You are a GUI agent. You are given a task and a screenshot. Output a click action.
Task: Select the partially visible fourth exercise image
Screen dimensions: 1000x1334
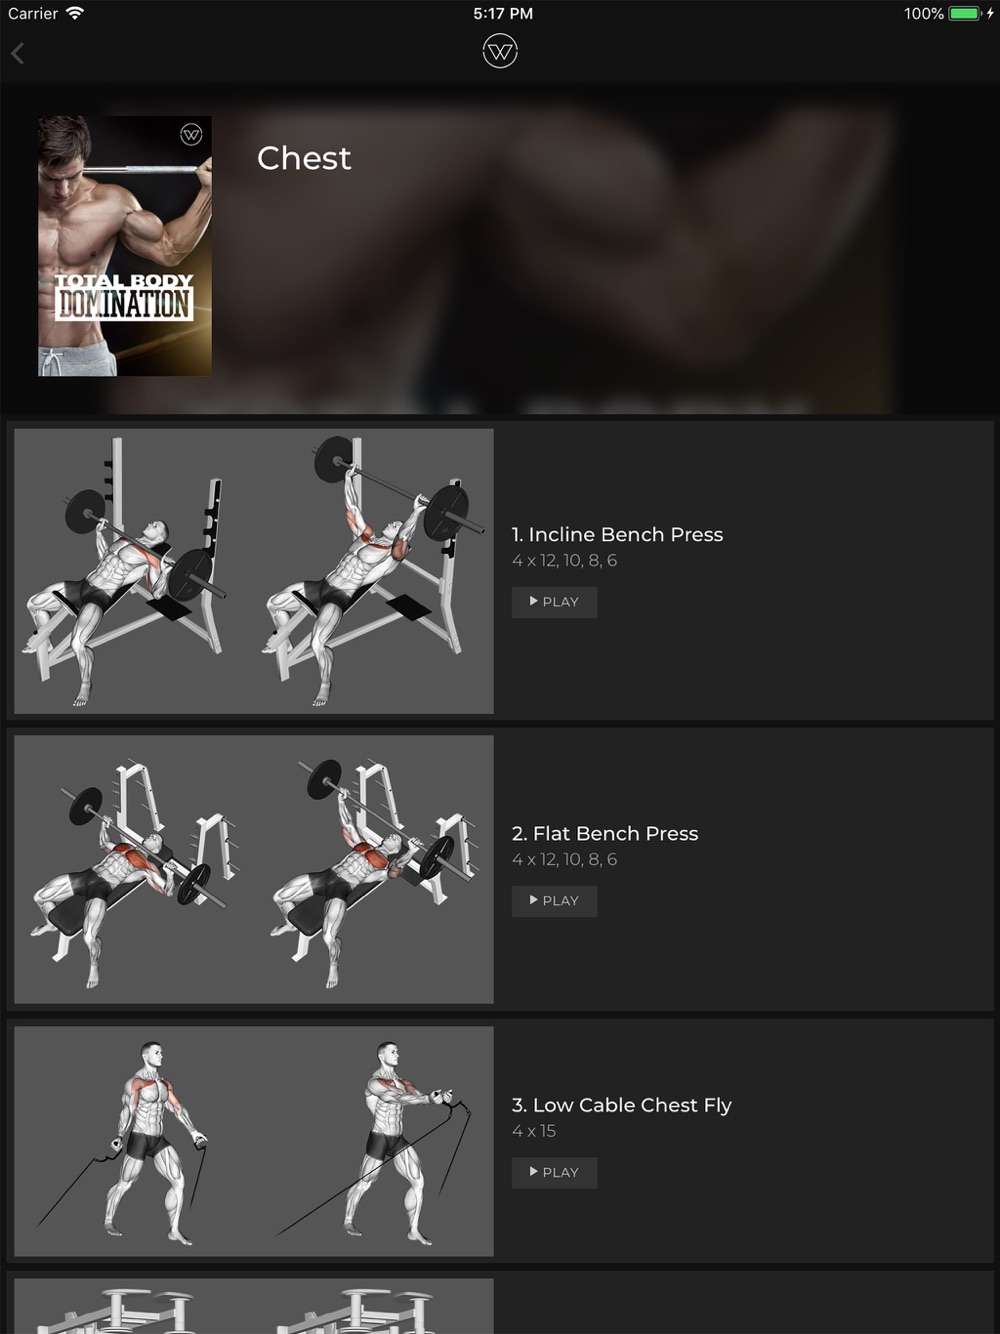[x=254, y=1306]
